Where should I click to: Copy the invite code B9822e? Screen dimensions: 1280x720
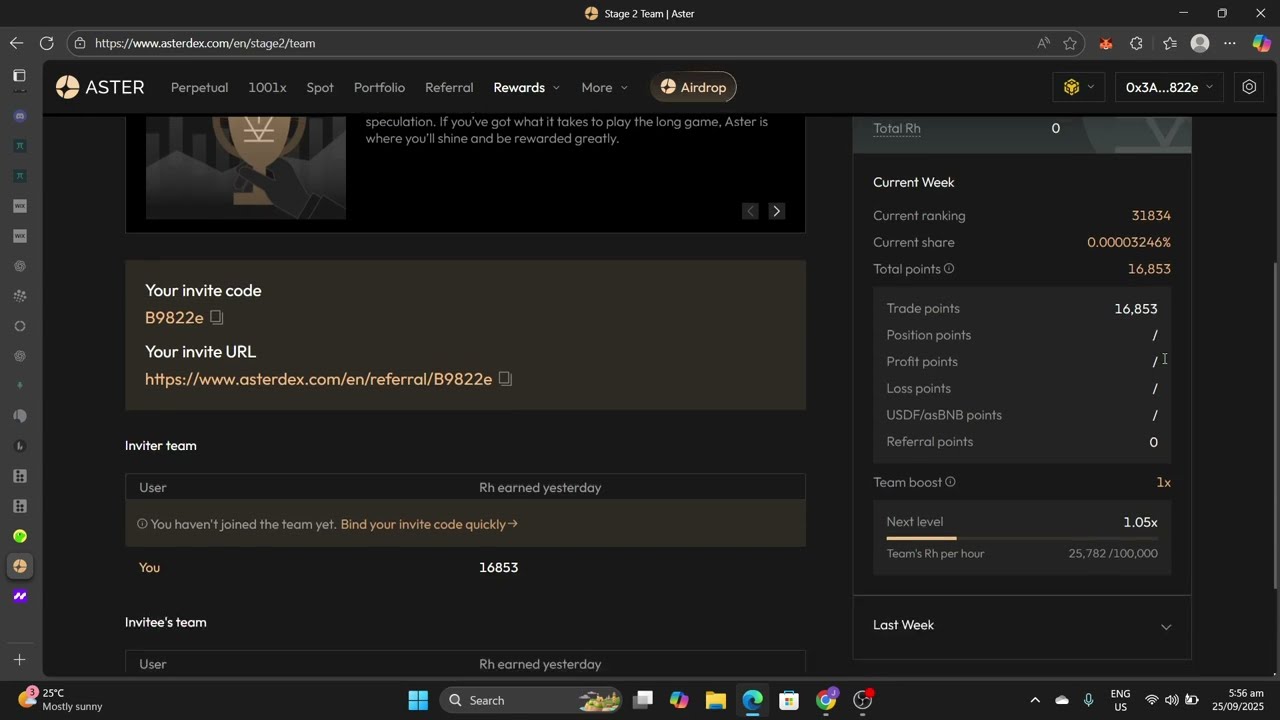[216, 318]
